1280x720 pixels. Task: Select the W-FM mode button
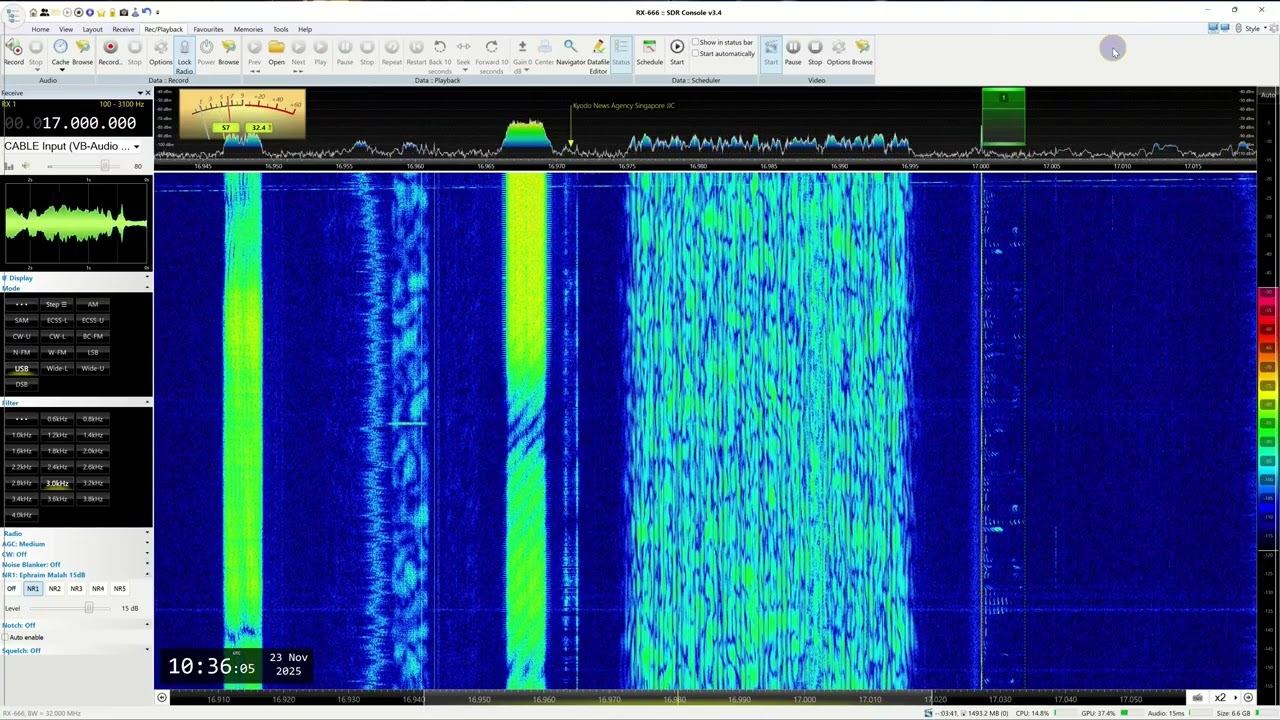(x=57, y=352)
